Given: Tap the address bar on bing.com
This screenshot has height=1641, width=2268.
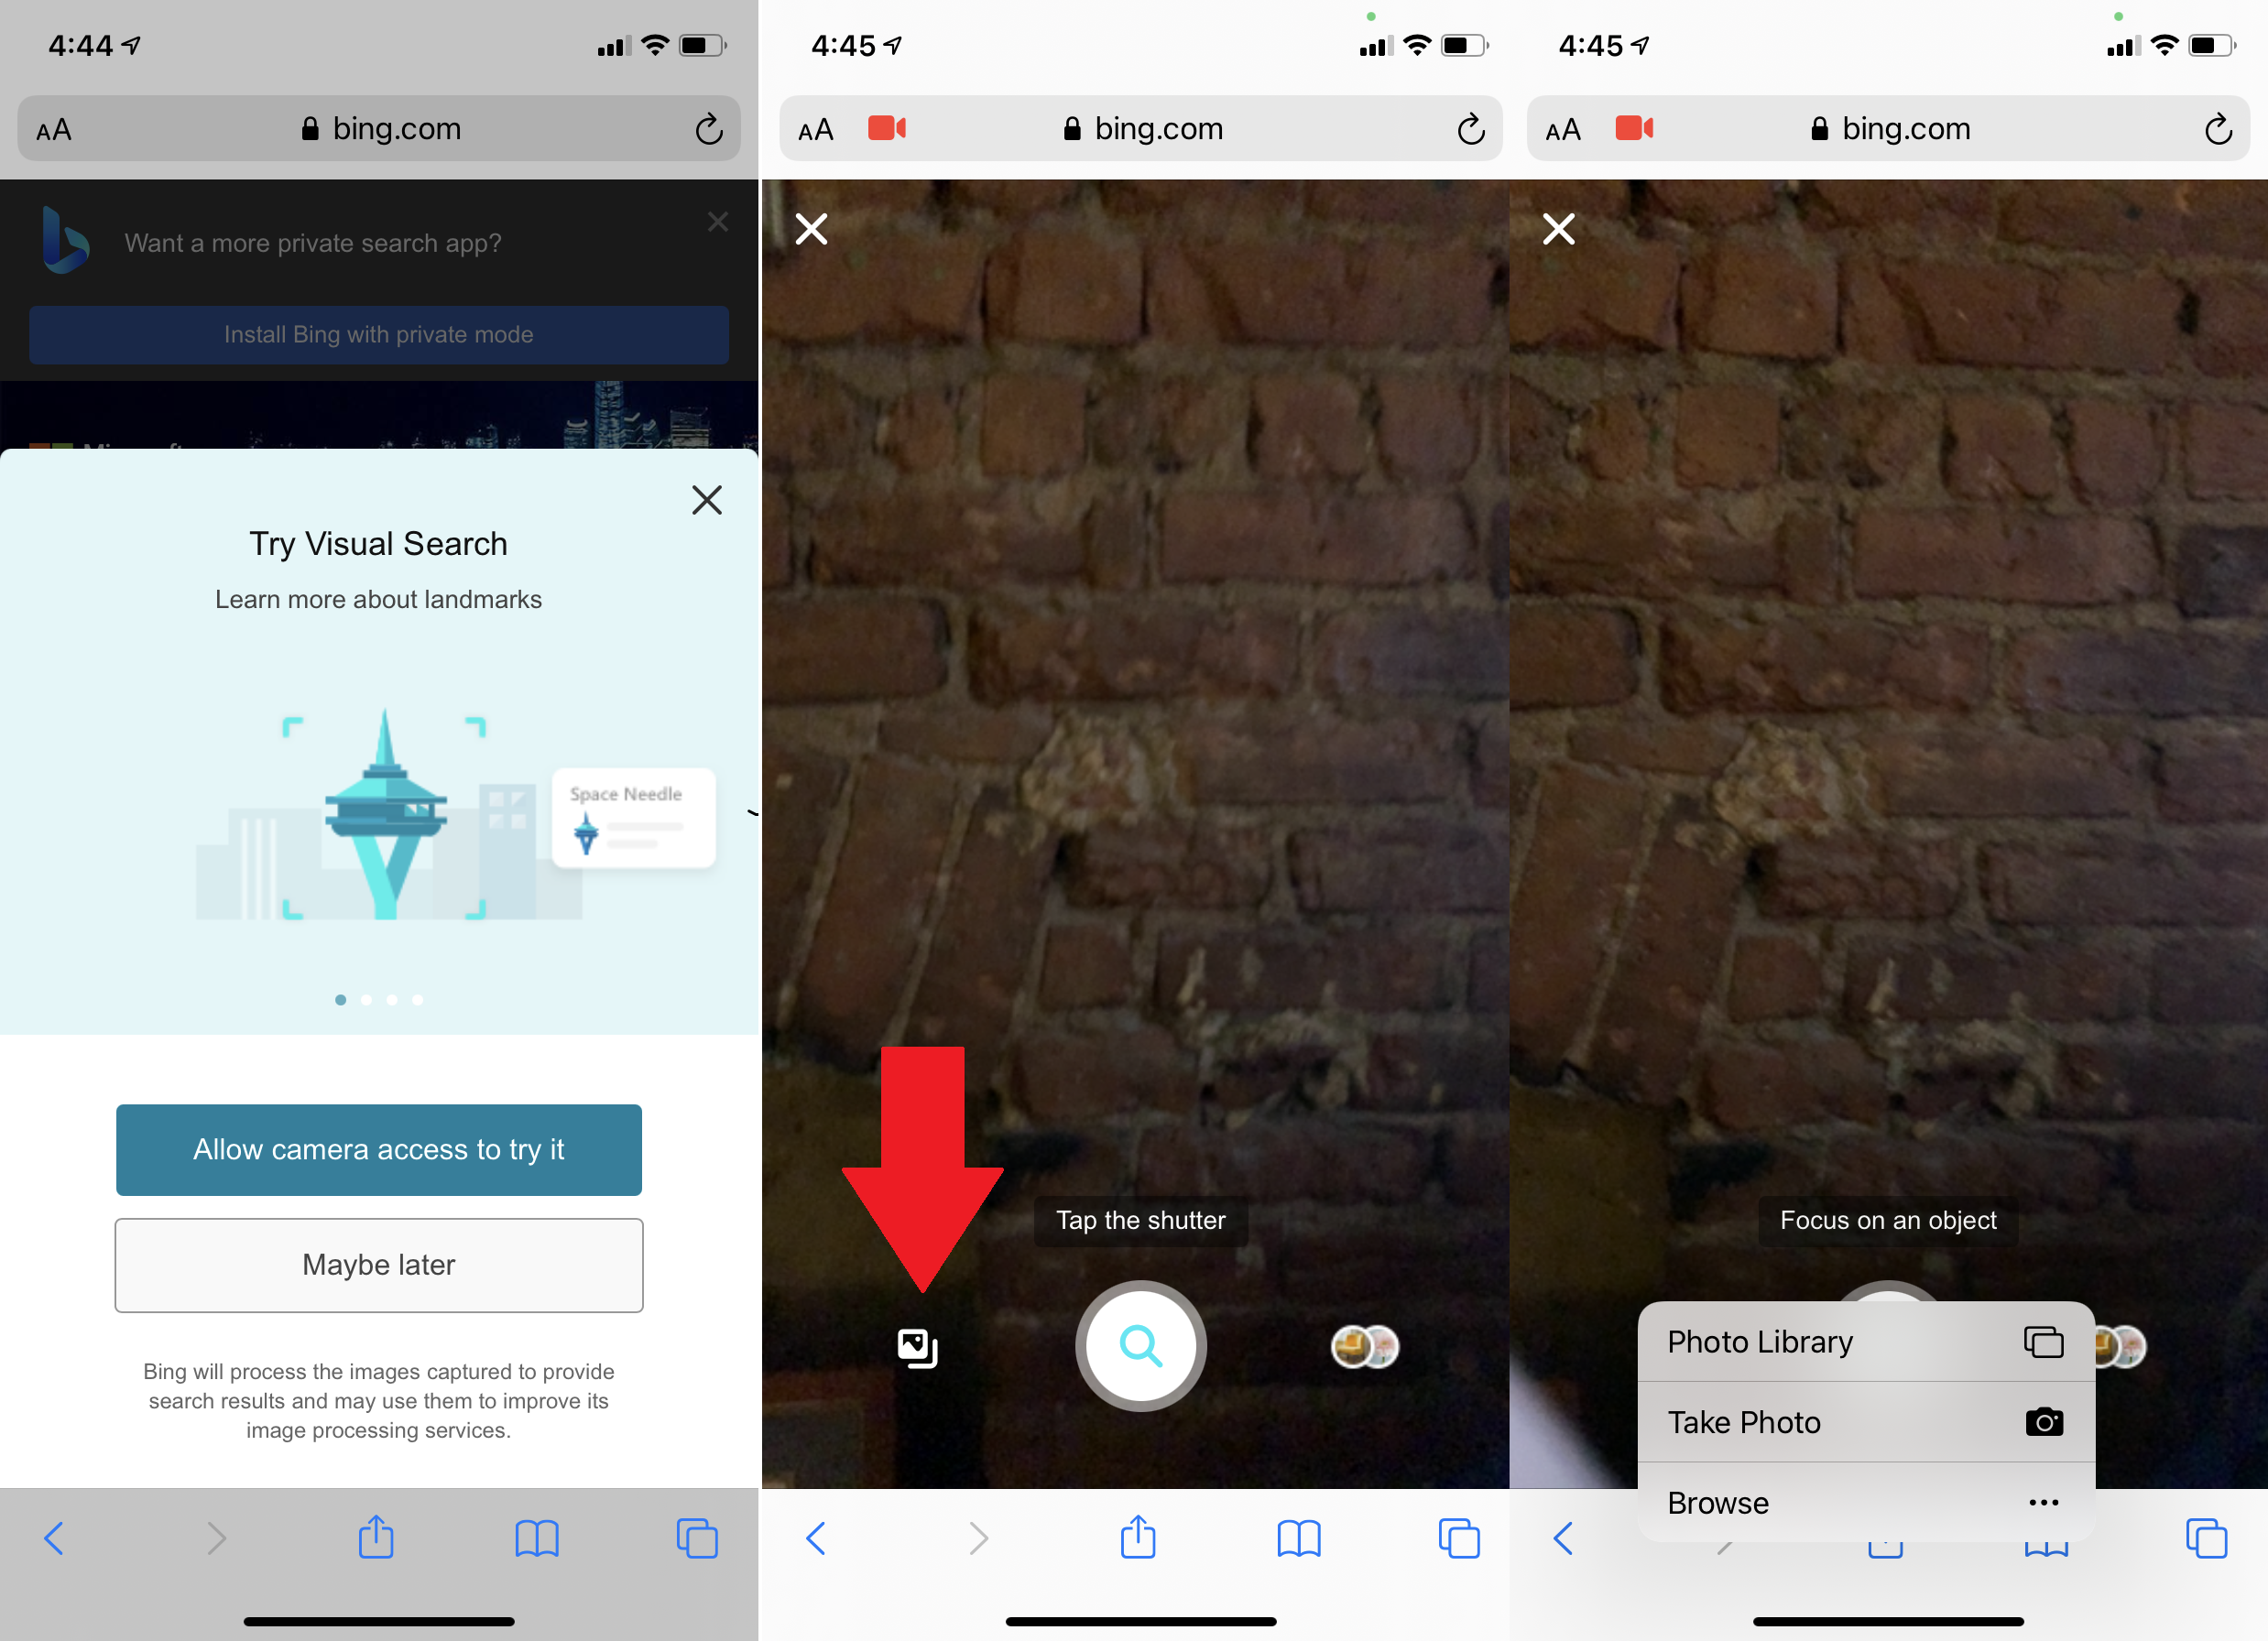Looking at the screenshot, I should [378, 128].
